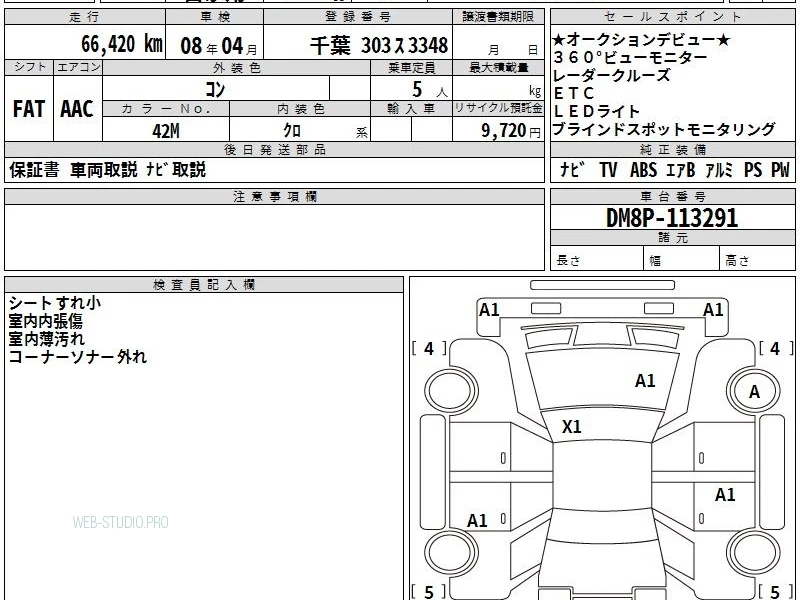The image size is (800, 600).
Task: Select the ★オークションデビュー★ line
Action: coord(642,39)
